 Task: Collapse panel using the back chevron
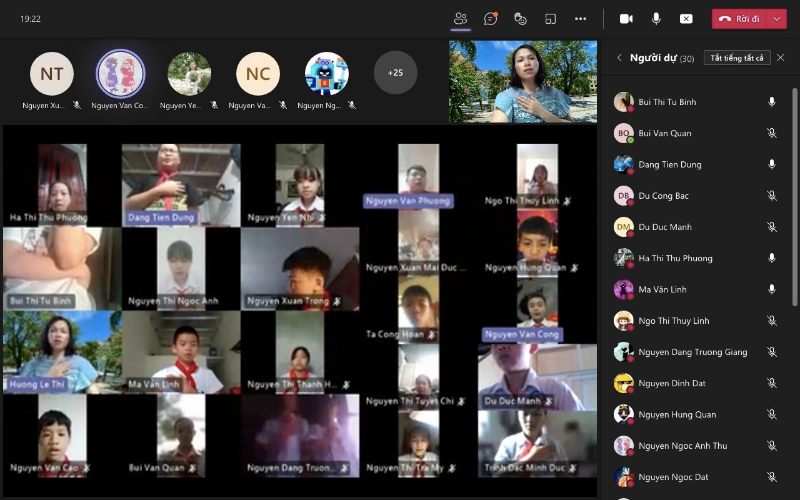point(619,58)
